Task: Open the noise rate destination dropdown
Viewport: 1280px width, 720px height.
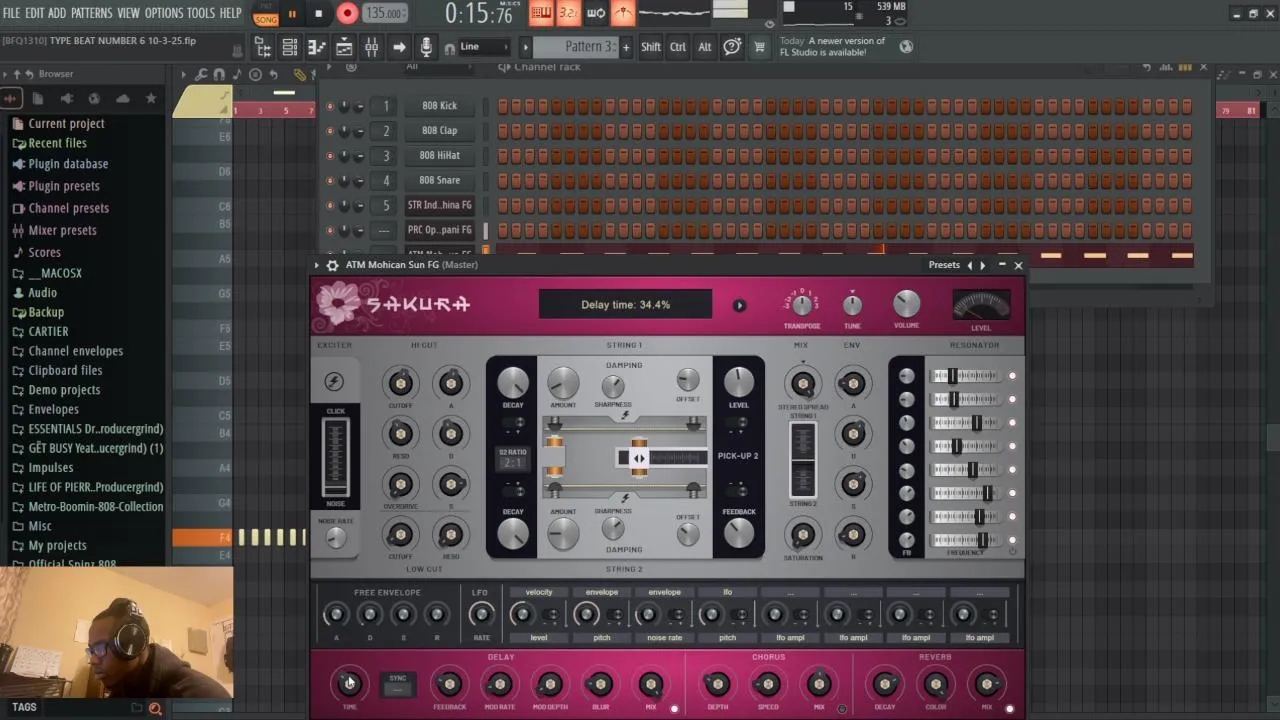Action: (664, 637)
